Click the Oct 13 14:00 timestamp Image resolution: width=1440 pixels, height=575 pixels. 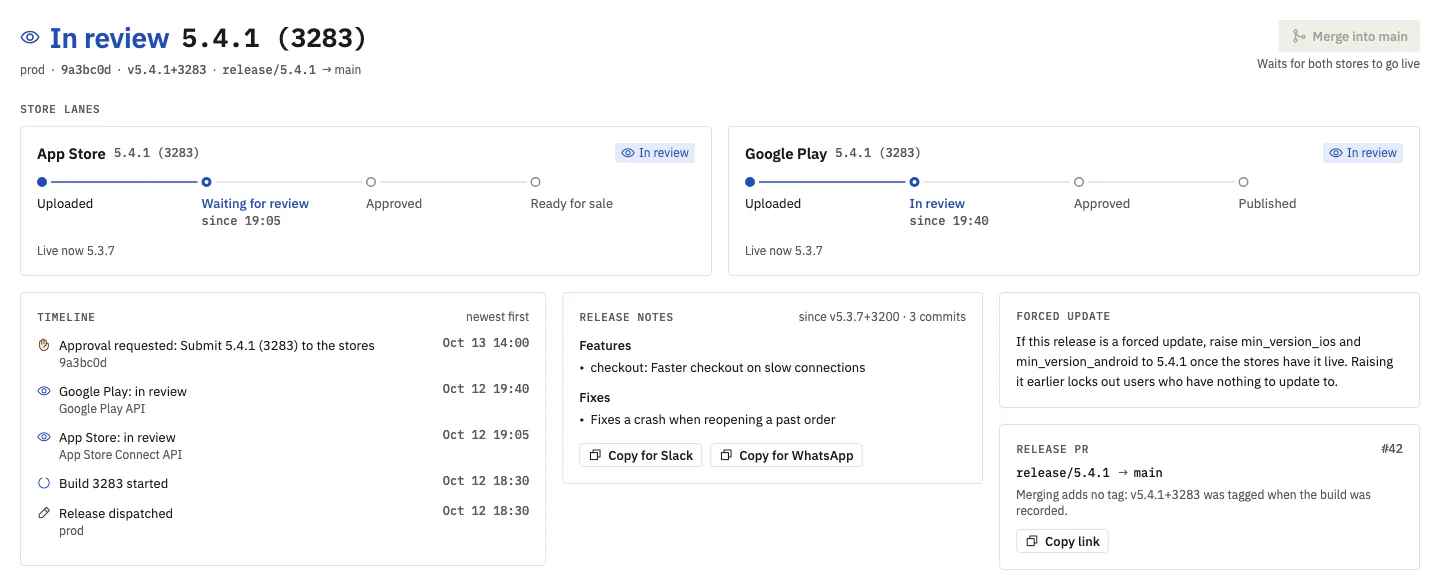(486, 343)
